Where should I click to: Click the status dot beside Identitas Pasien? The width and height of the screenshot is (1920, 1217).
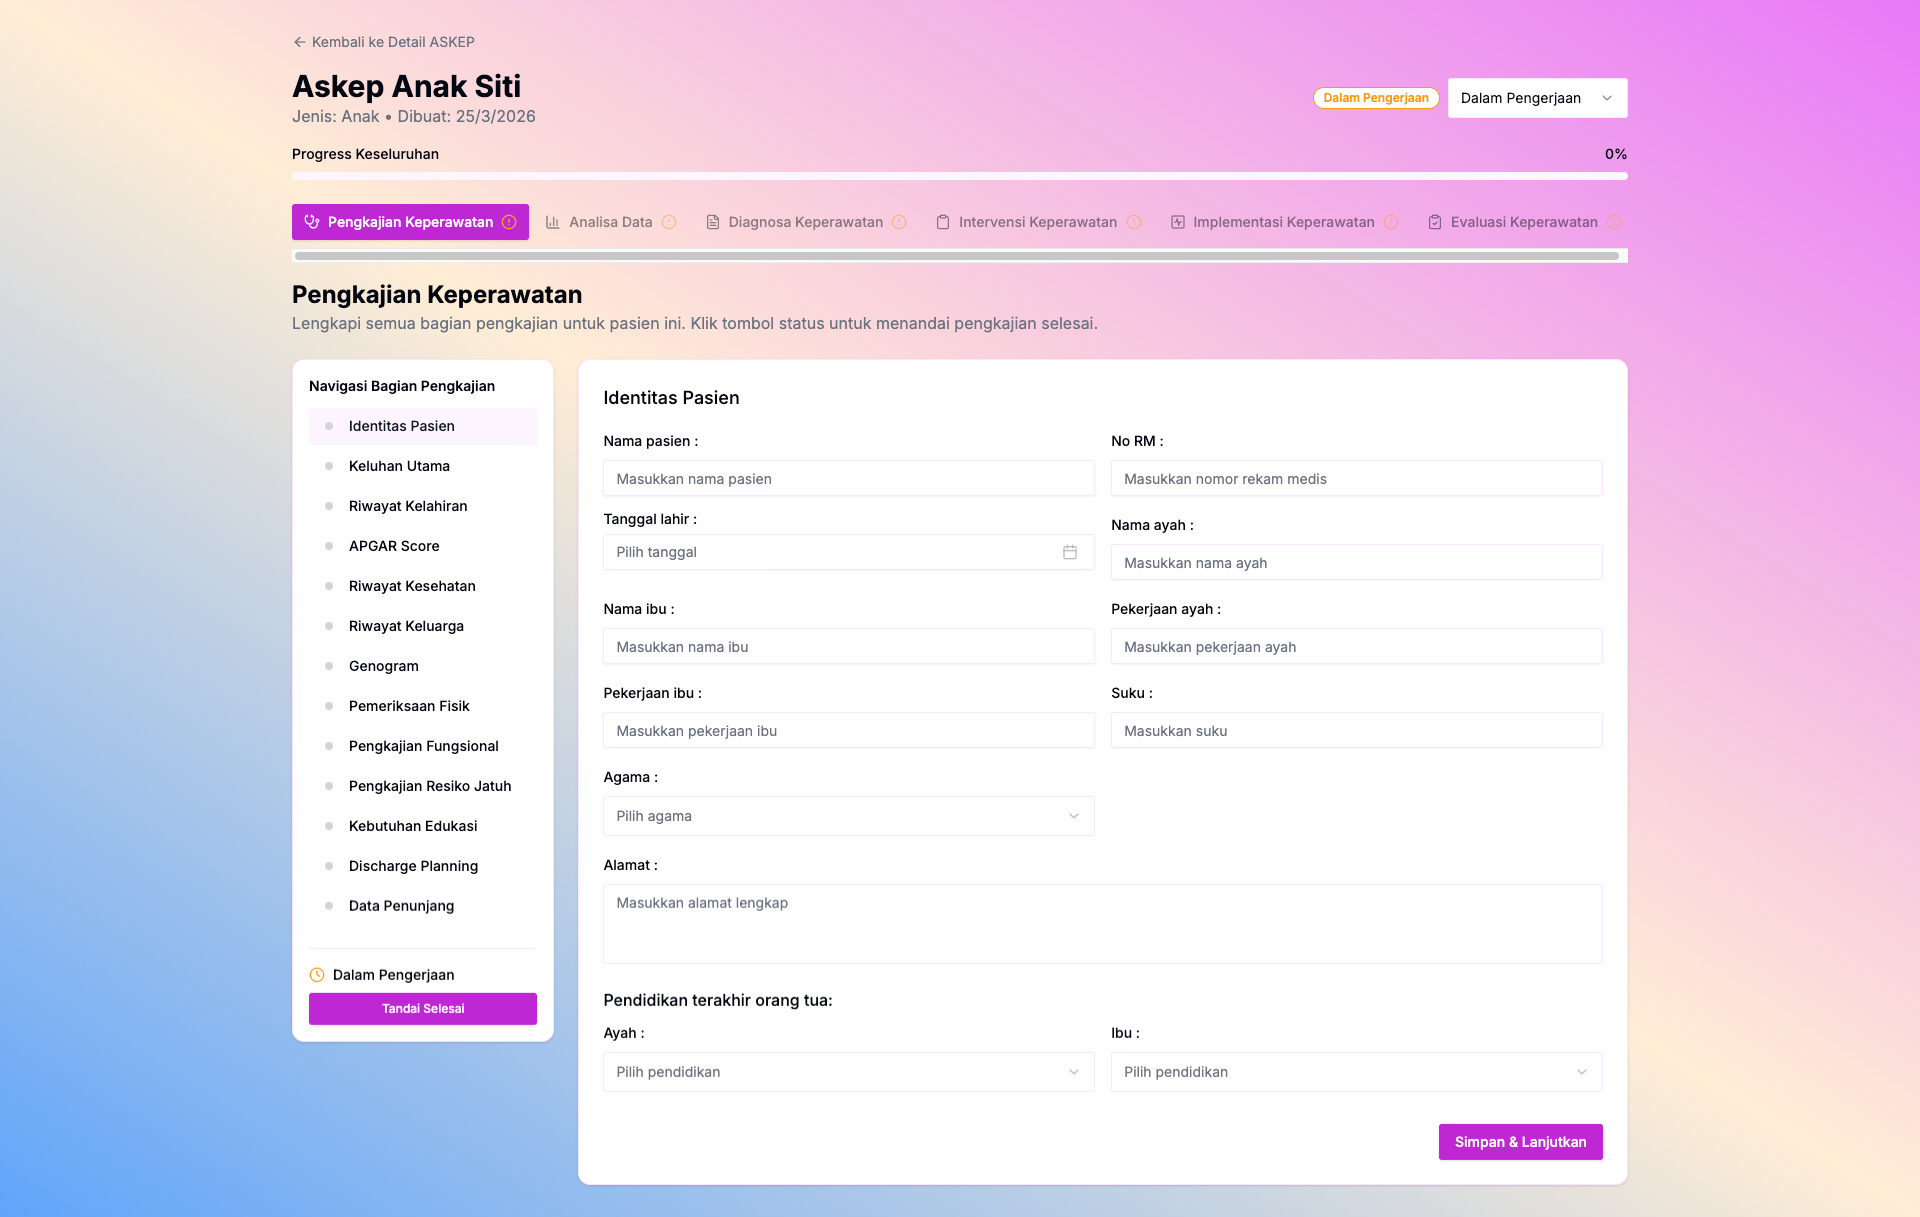pyautogui.click(x=330, y=426)
